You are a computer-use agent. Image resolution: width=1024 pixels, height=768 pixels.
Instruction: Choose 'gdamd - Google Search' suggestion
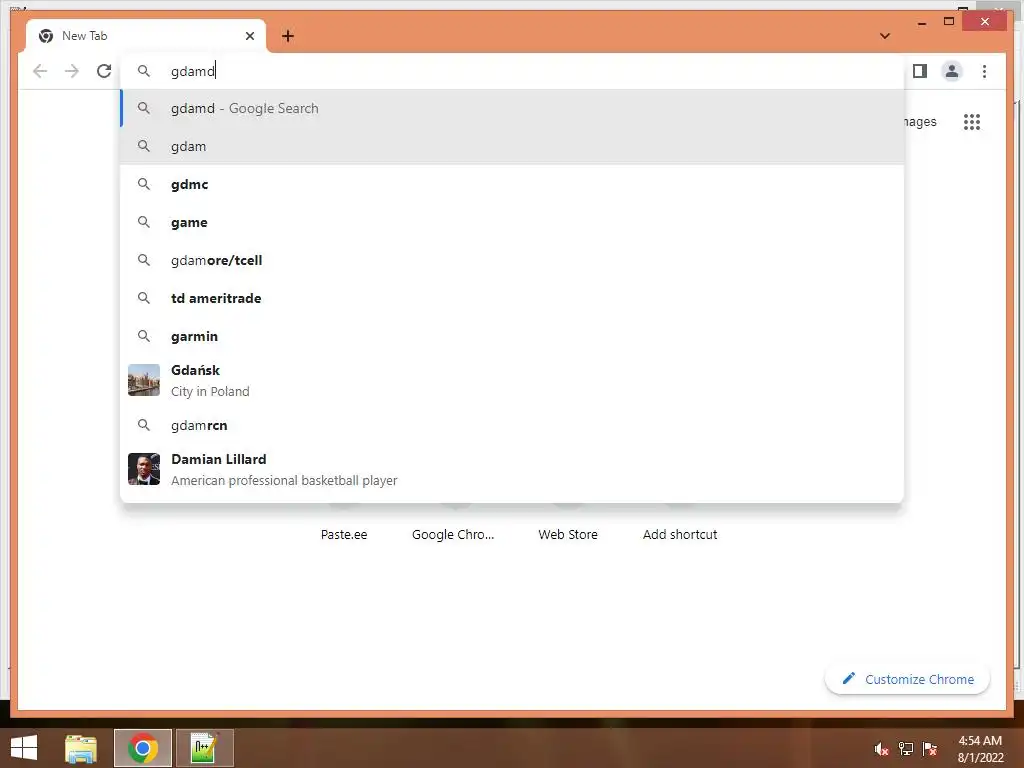[x=513, y=108]
